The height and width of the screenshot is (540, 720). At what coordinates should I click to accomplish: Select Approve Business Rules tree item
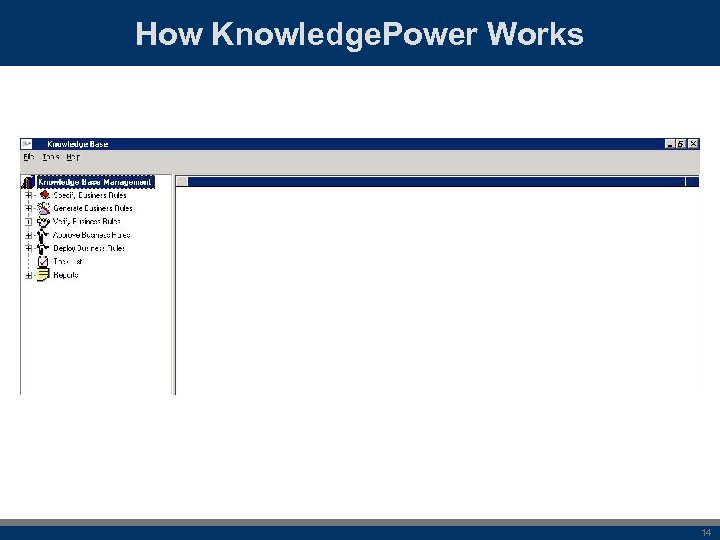click(91, 235)
